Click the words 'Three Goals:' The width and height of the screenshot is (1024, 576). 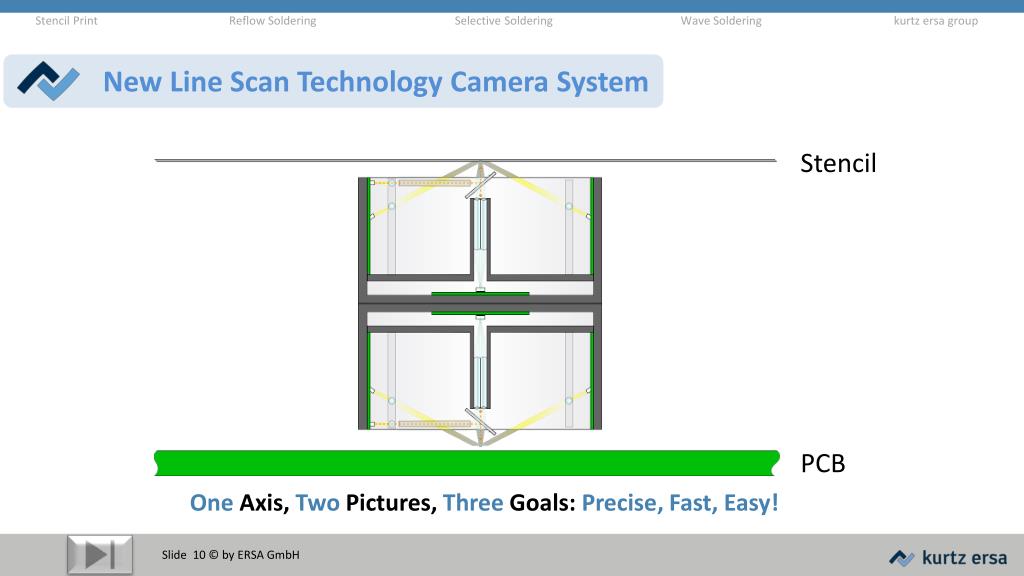click(509, 503)
